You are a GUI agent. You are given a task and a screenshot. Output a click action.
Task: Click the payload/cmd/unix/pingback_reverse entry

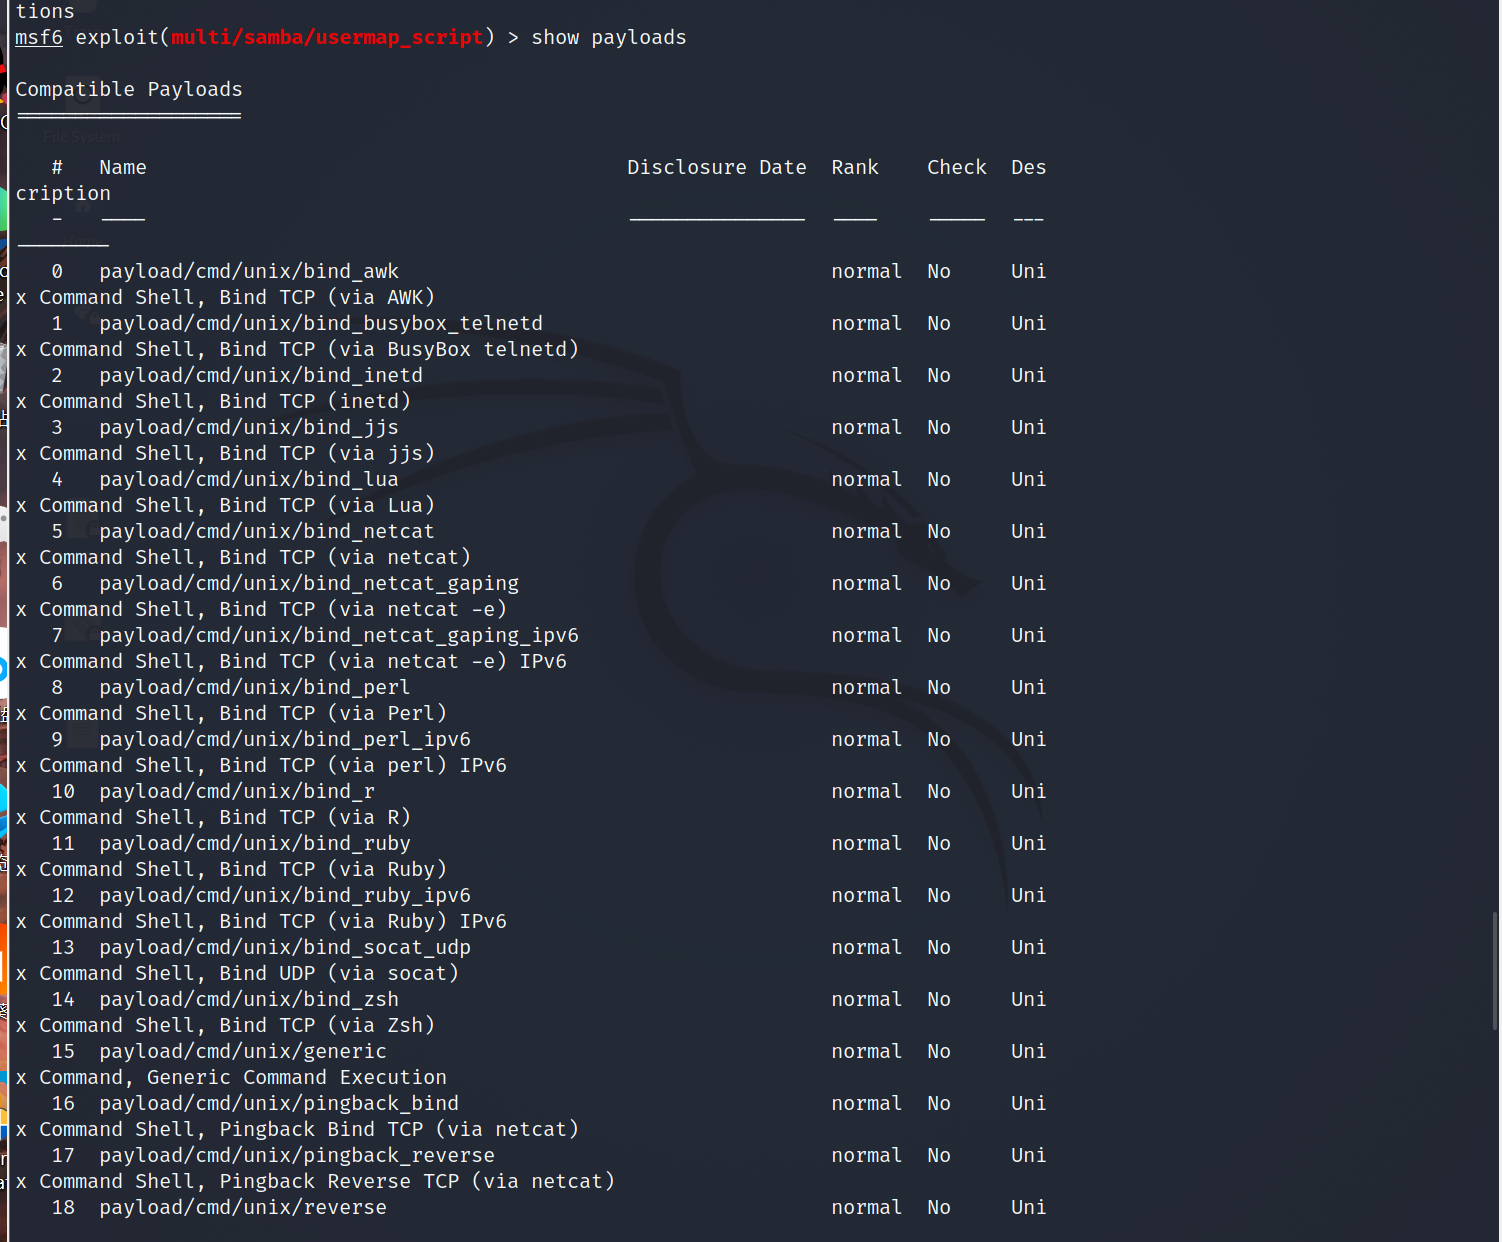[297, 1155]
